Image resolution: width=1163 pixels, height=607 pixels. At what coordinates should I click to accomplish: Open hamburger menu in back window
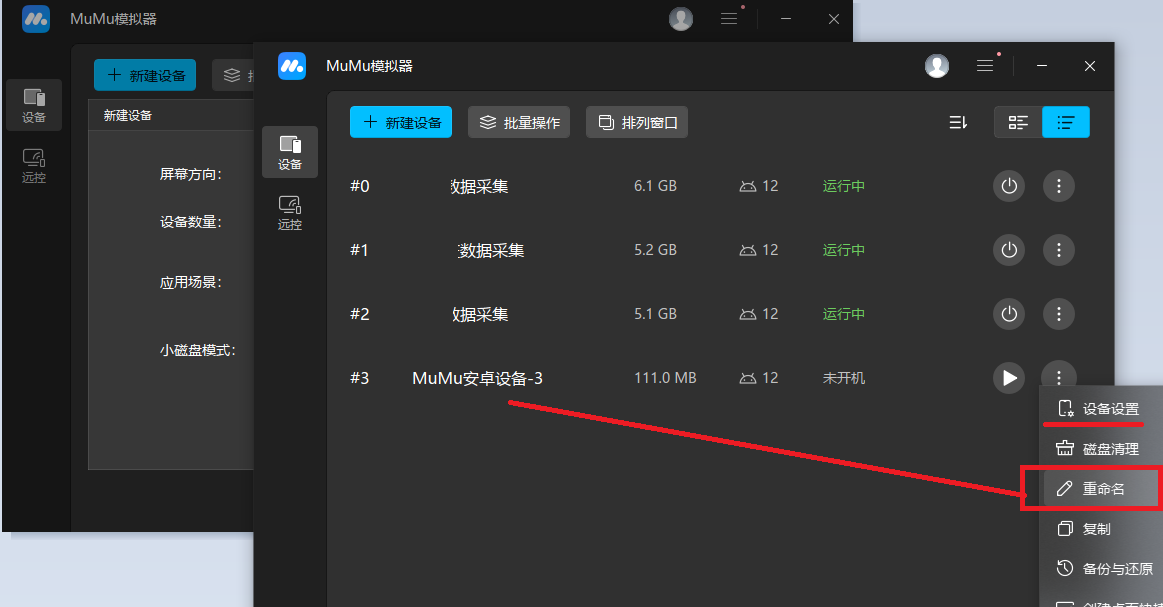729,19
